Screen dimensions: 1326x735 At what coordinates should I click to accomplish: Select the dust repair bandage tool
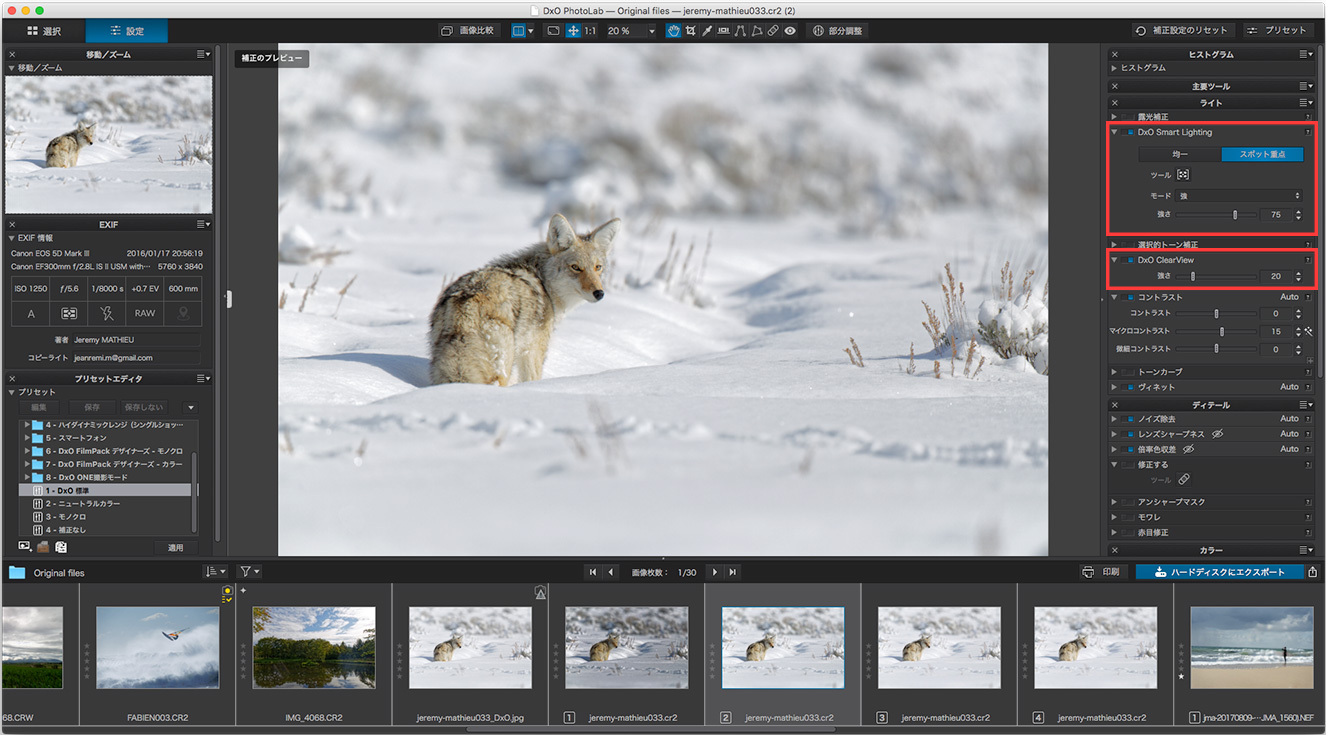(773, 31)
